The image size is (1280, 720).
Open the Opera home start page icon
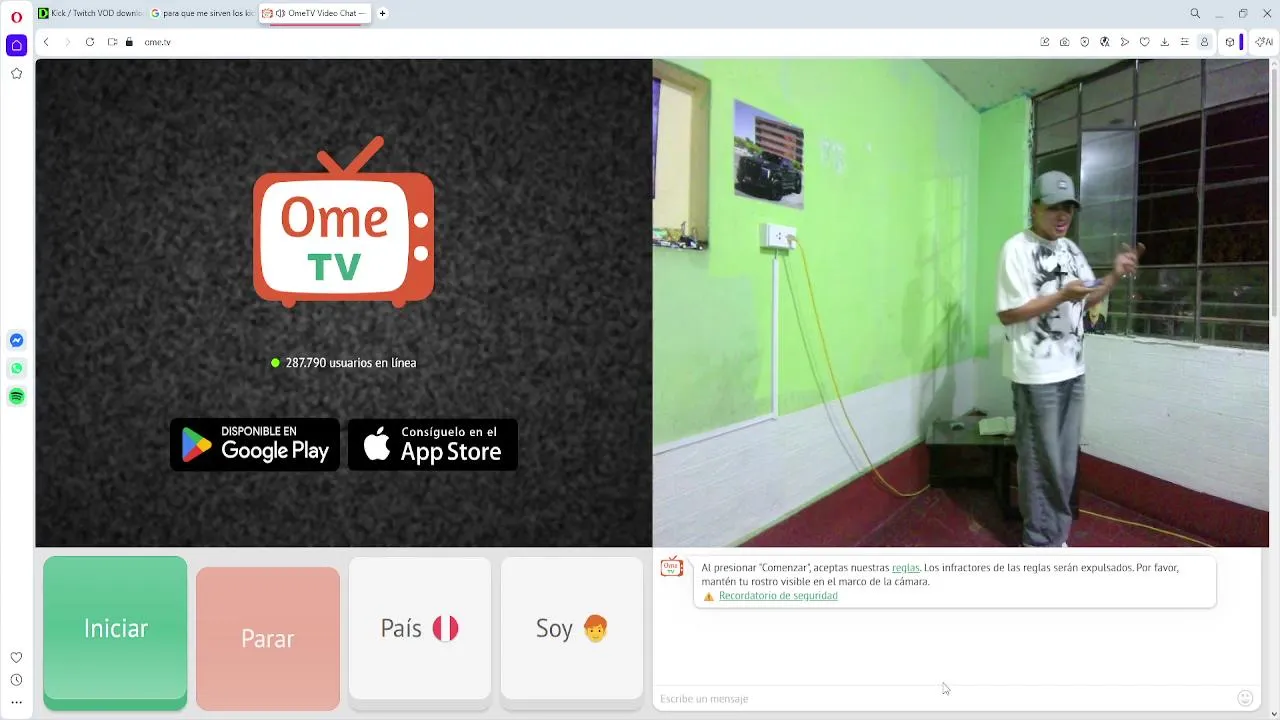click(16, 45)
